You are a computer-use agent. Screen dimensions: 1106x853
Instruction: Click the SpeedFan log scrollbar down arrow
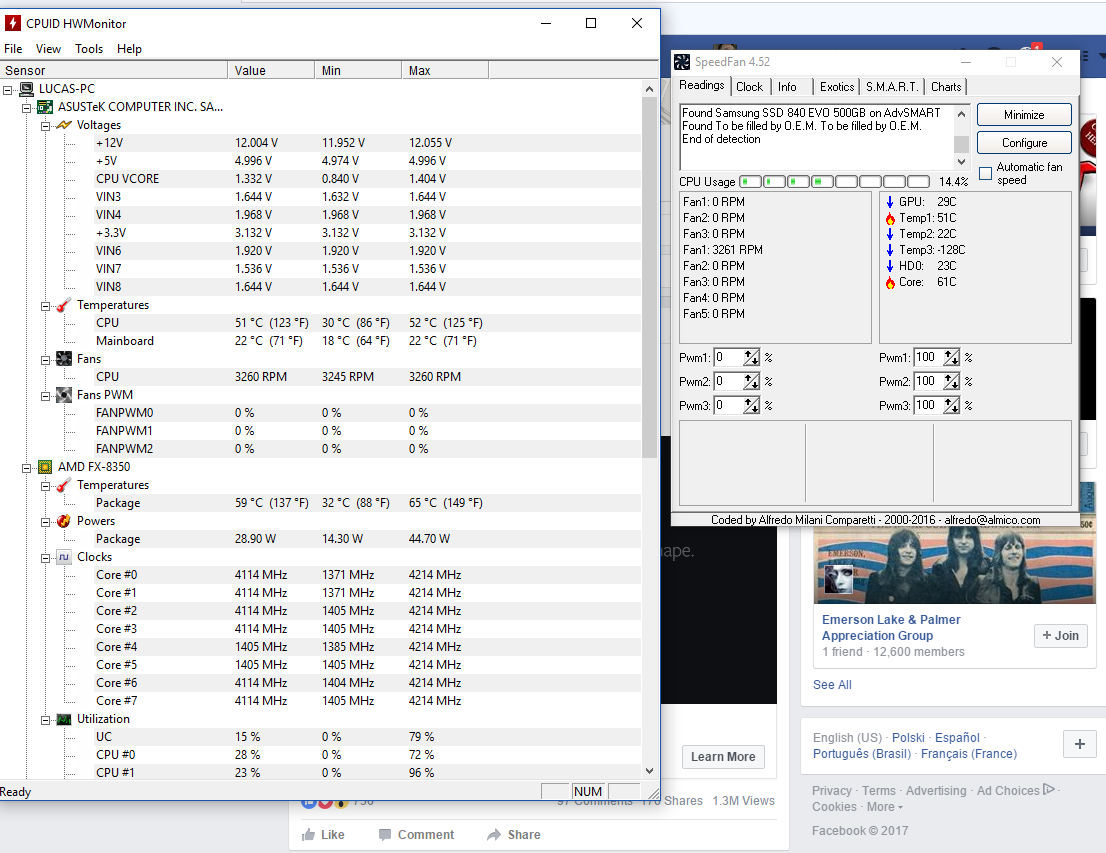coord(961,161)
